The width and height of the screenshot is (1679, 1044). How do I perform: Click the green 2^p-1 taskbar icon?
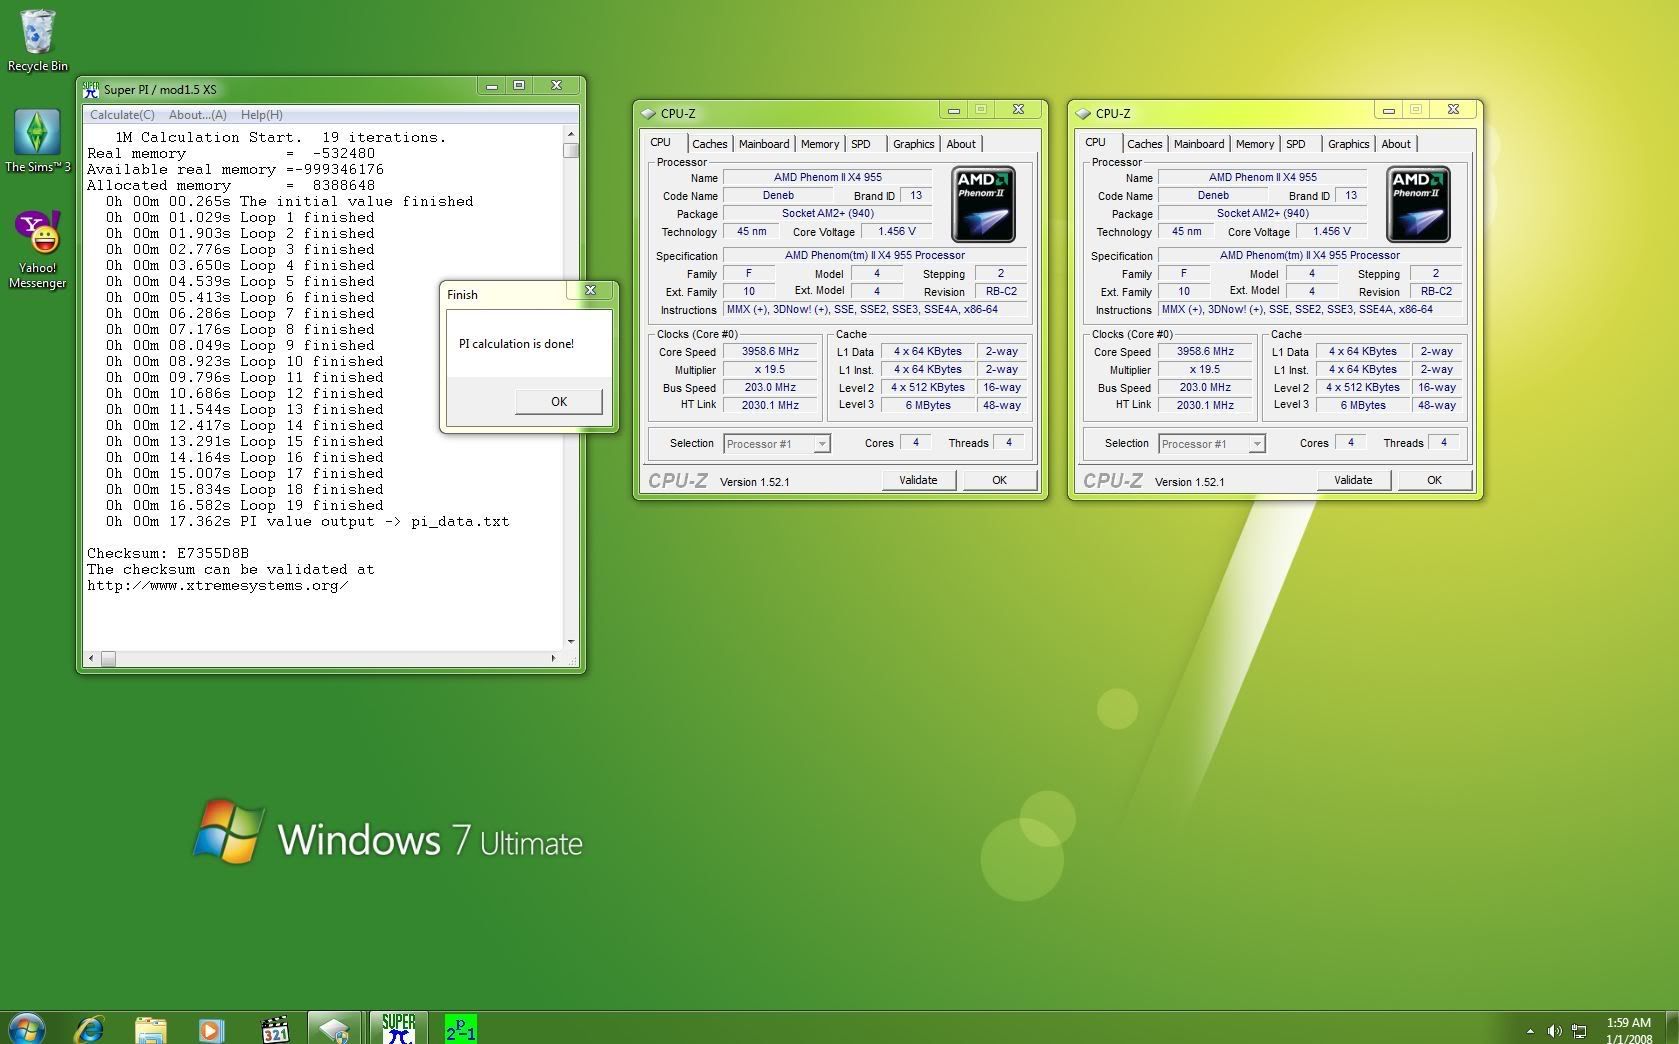point(460,1028)
